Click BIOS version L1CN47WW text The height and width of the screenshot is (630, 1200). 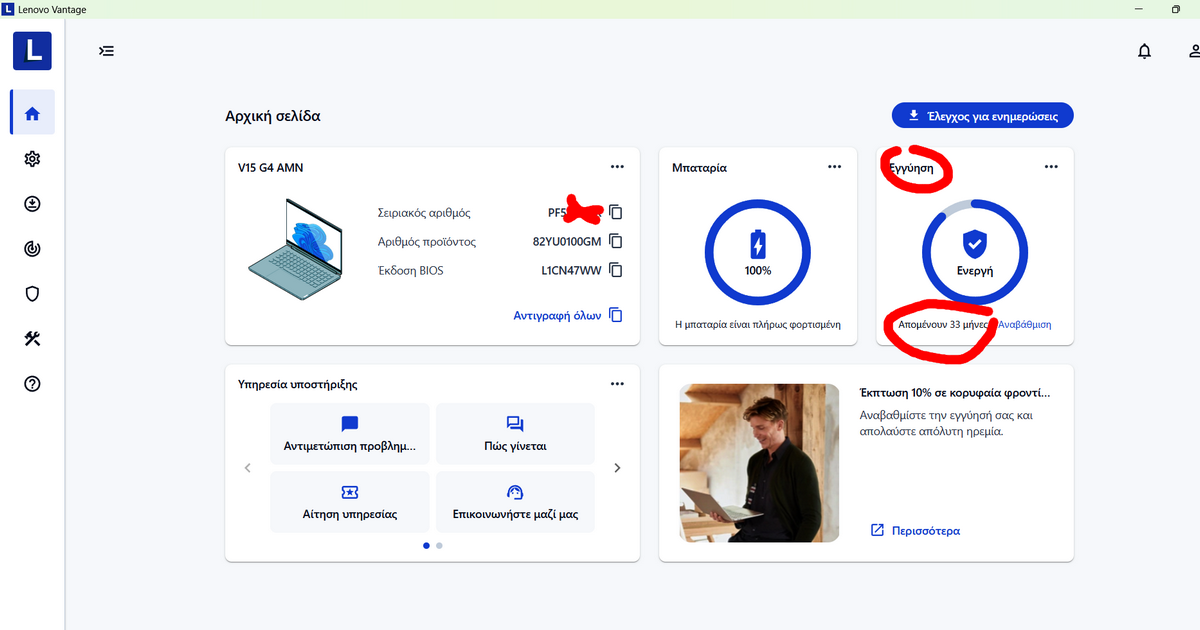571,271
